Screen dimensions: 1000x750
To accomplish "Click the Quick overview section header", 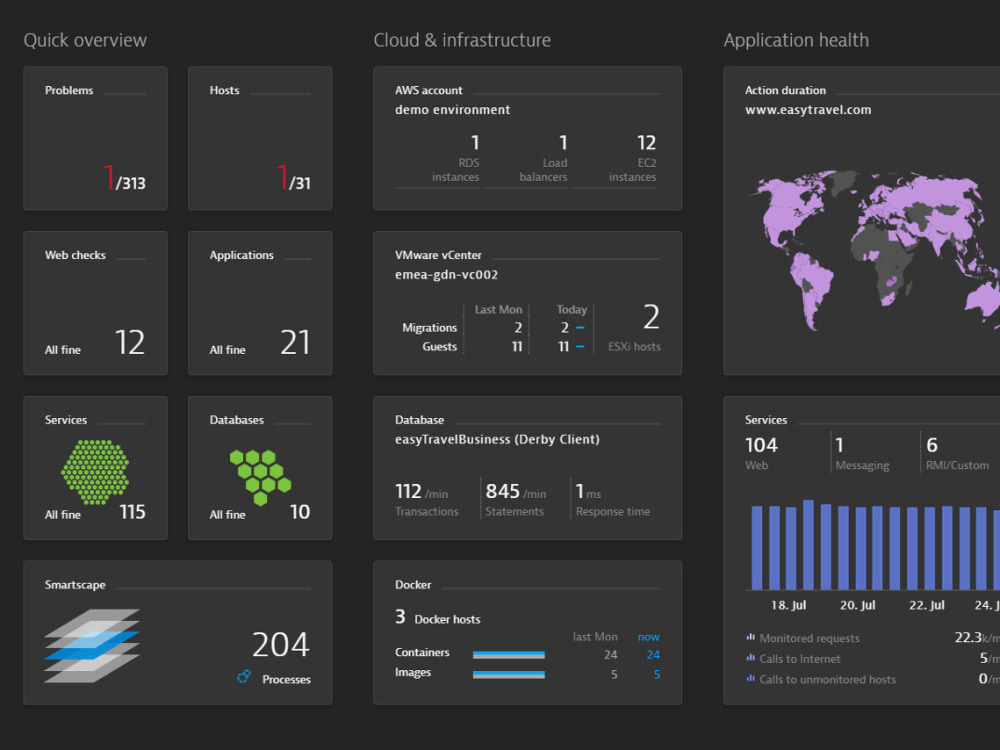I will (85, 40).
